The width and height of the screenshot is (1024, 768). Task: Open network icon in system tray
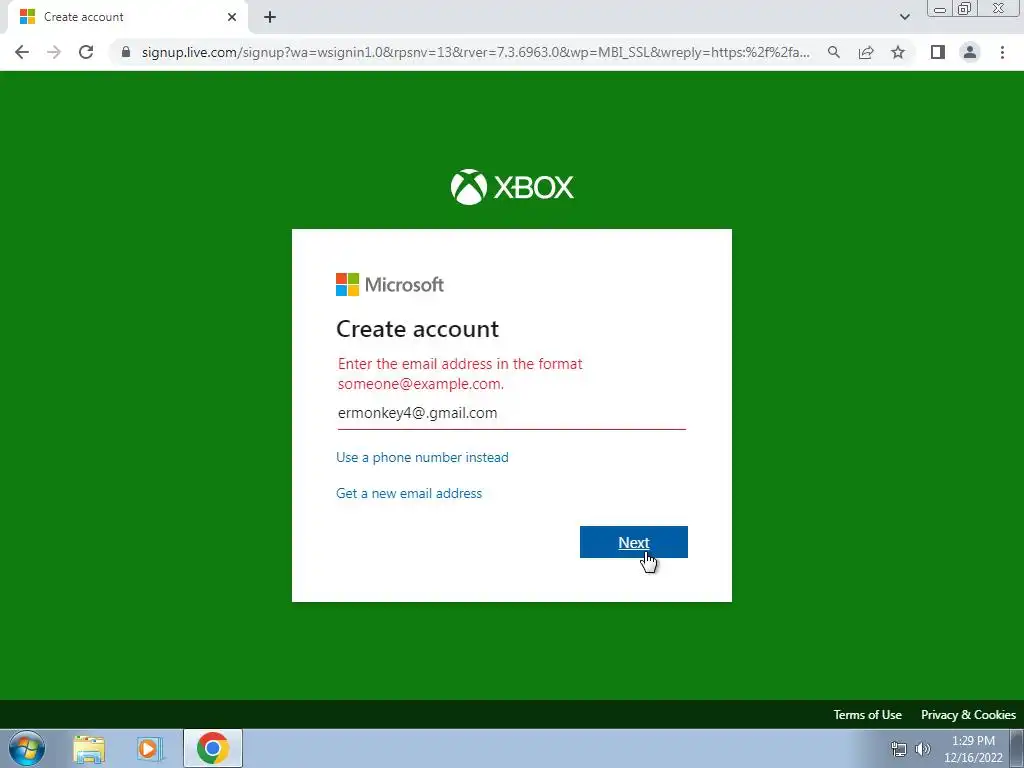[899, 748]
